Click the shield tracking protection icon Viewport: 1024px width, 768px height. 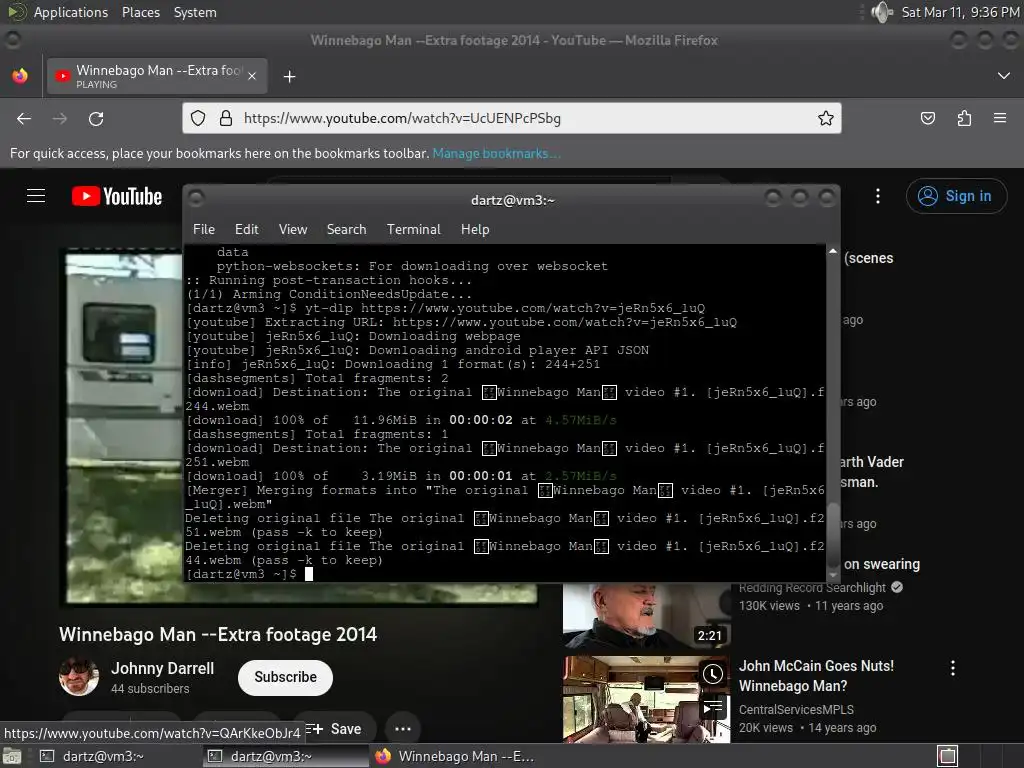tap(198, 118)
